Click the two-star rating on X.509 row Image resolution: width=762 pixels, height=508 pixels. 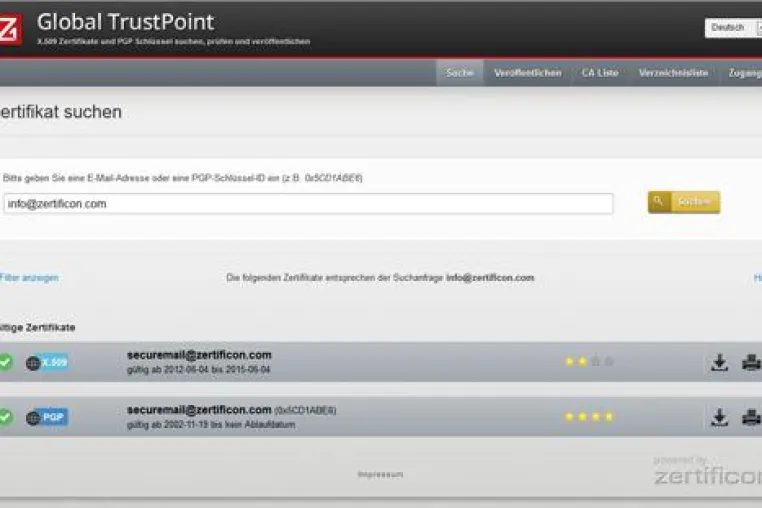pos(589,362)
